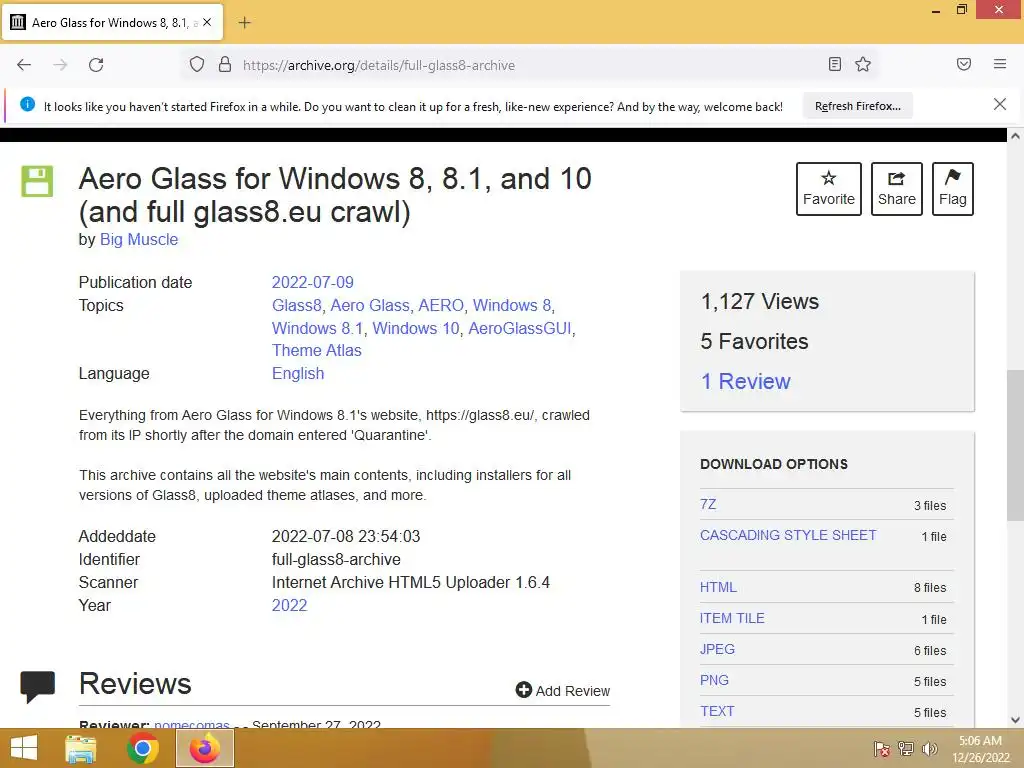Bookmark this page with the star icon
Screen dimensions: 1024x768
[x=863, y=64]
